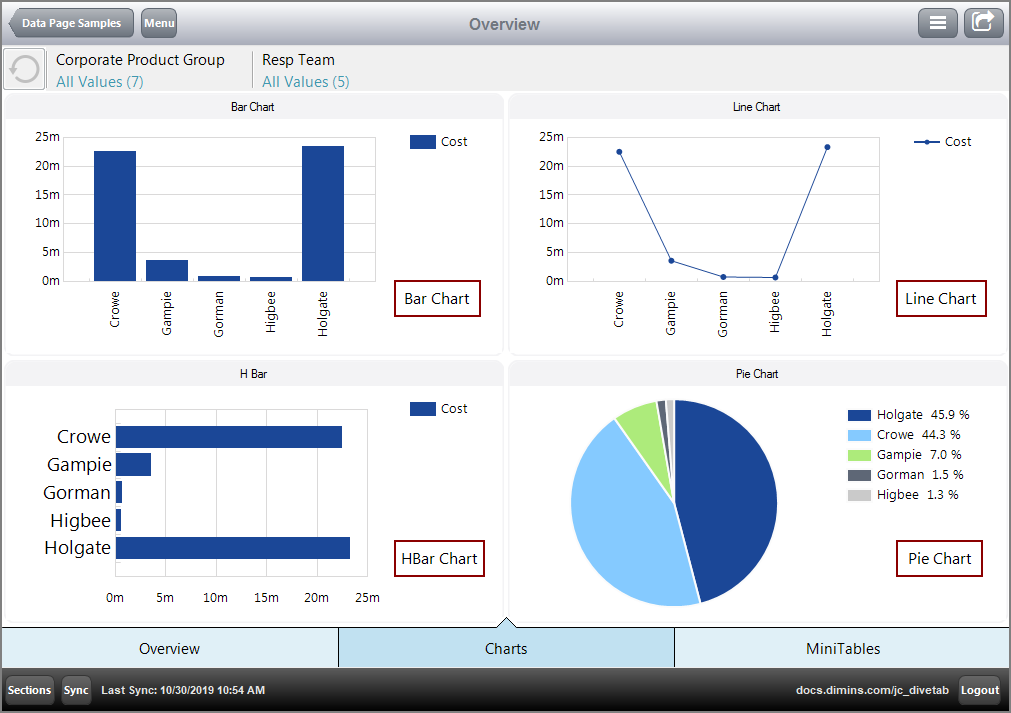This screenshot has height=713, width=1011.
Task: Click the Last Sync timestamp text
Action: (x=183, y=690)
